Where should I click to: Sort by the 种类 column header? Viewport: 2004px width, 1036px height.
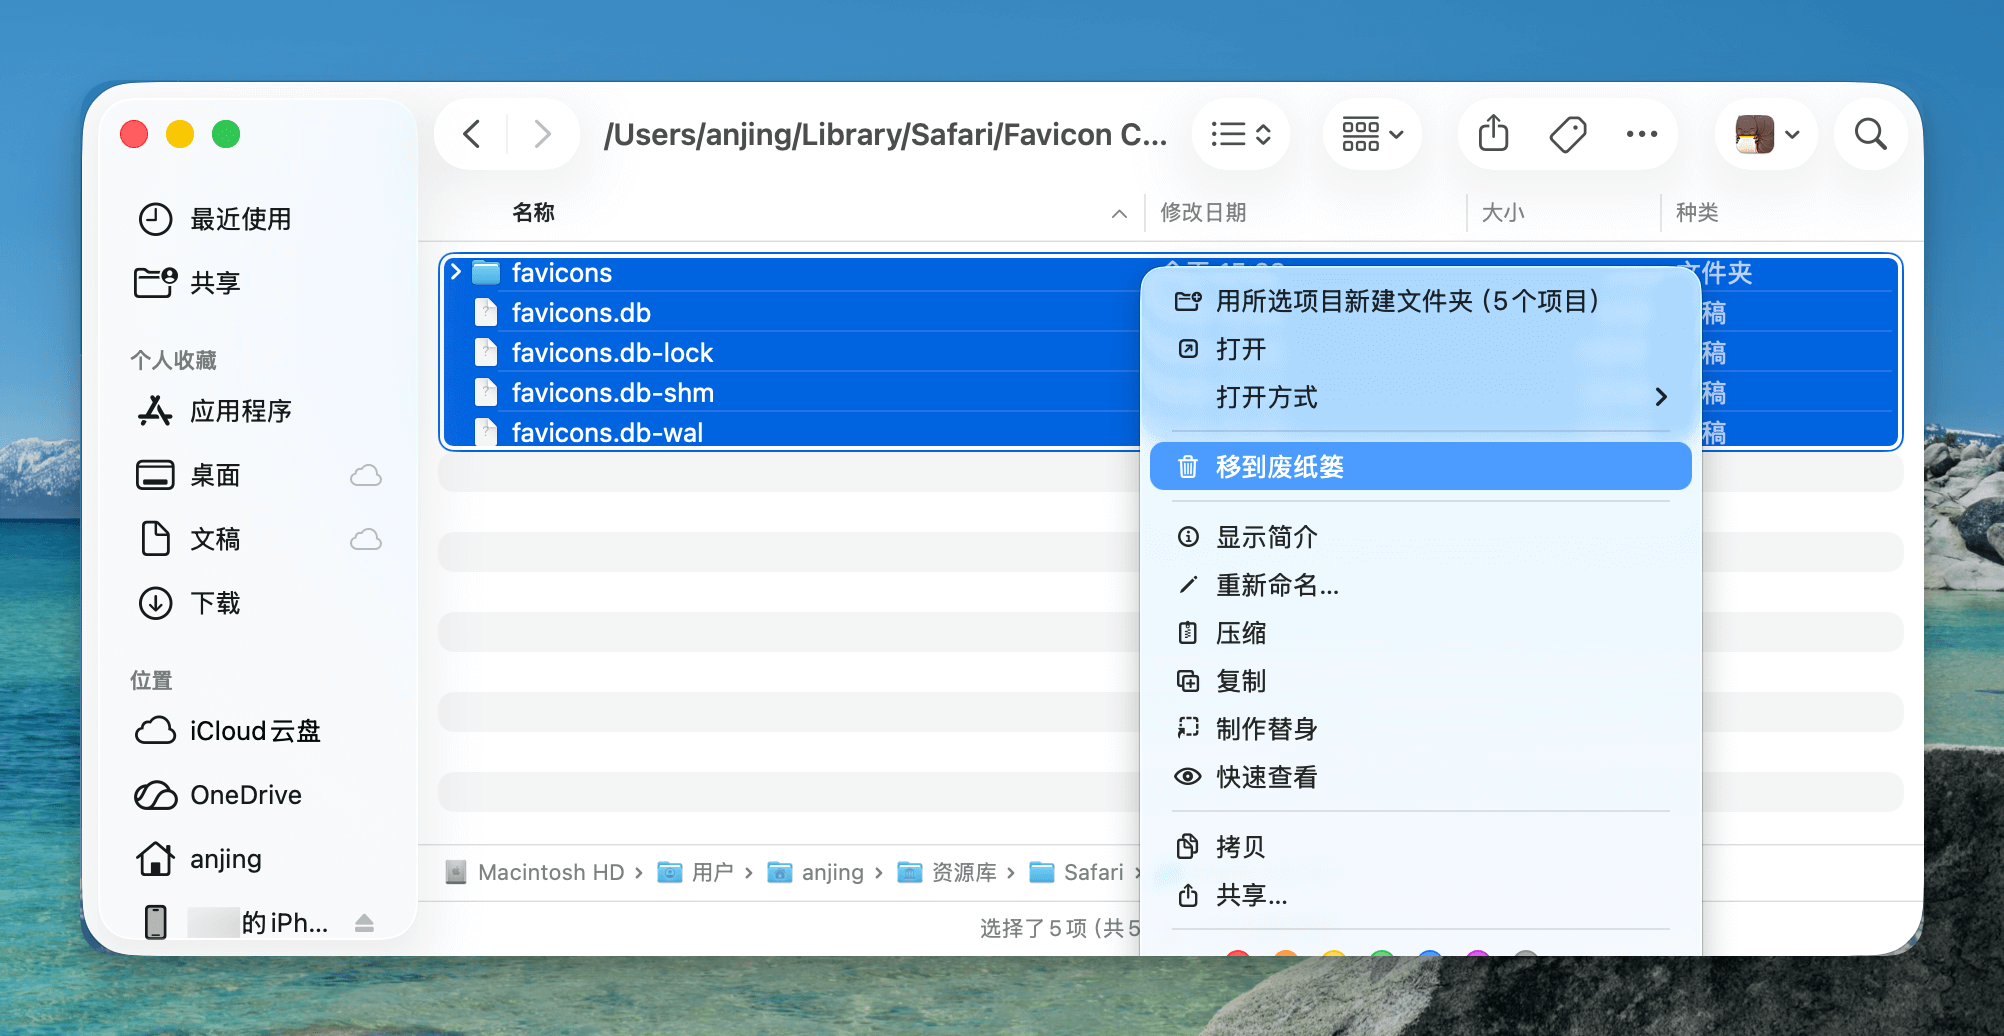1697,212
